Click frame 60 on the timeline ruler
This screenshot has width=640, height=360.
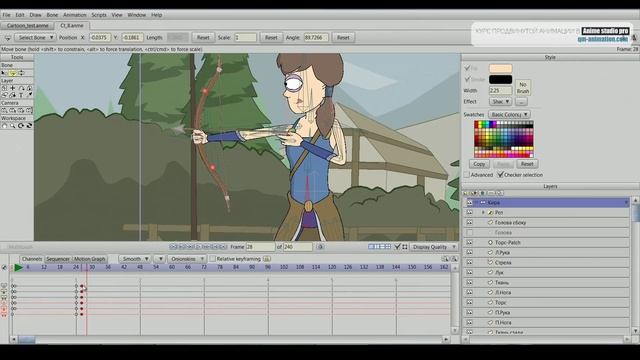(172, 267)
